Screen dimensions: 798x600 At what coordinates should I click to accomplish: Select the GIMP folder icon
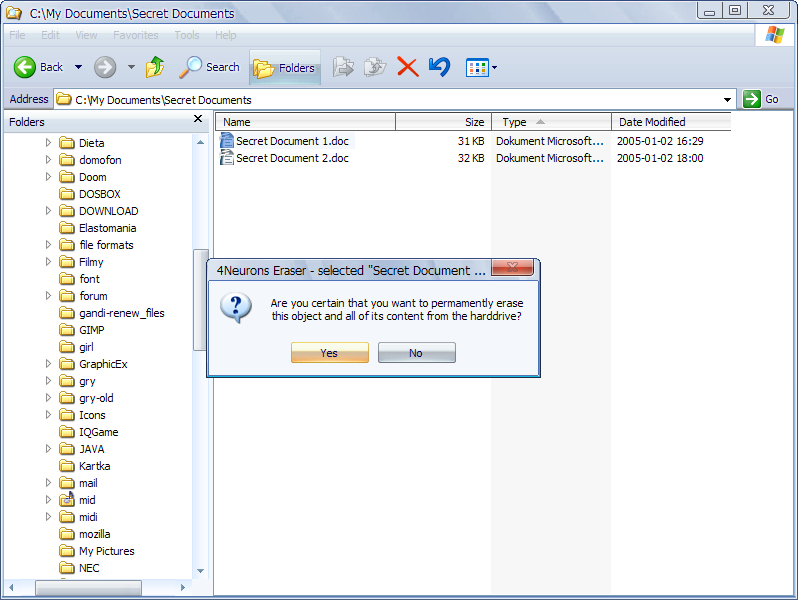[67, 330]
